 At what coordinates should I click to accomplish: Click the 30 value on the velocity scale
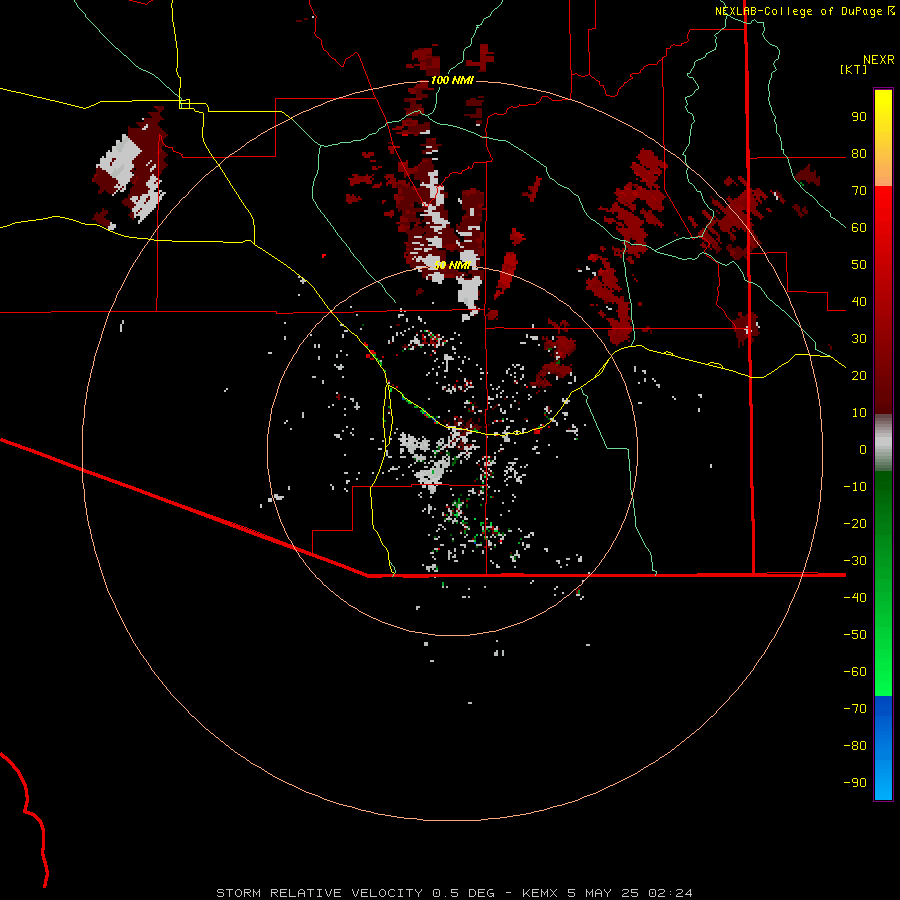(859, 339)
